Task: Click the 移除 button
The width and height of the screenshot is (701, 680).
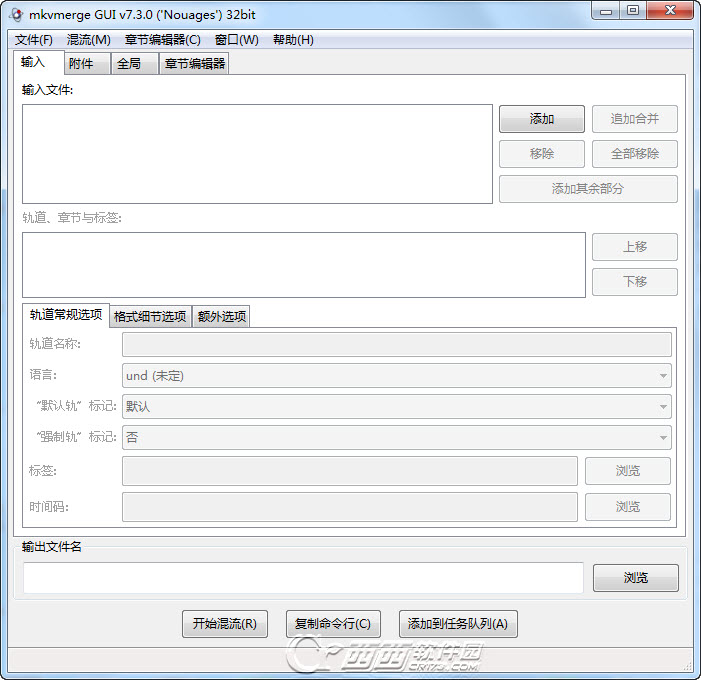Action: (x=542, y=154)
